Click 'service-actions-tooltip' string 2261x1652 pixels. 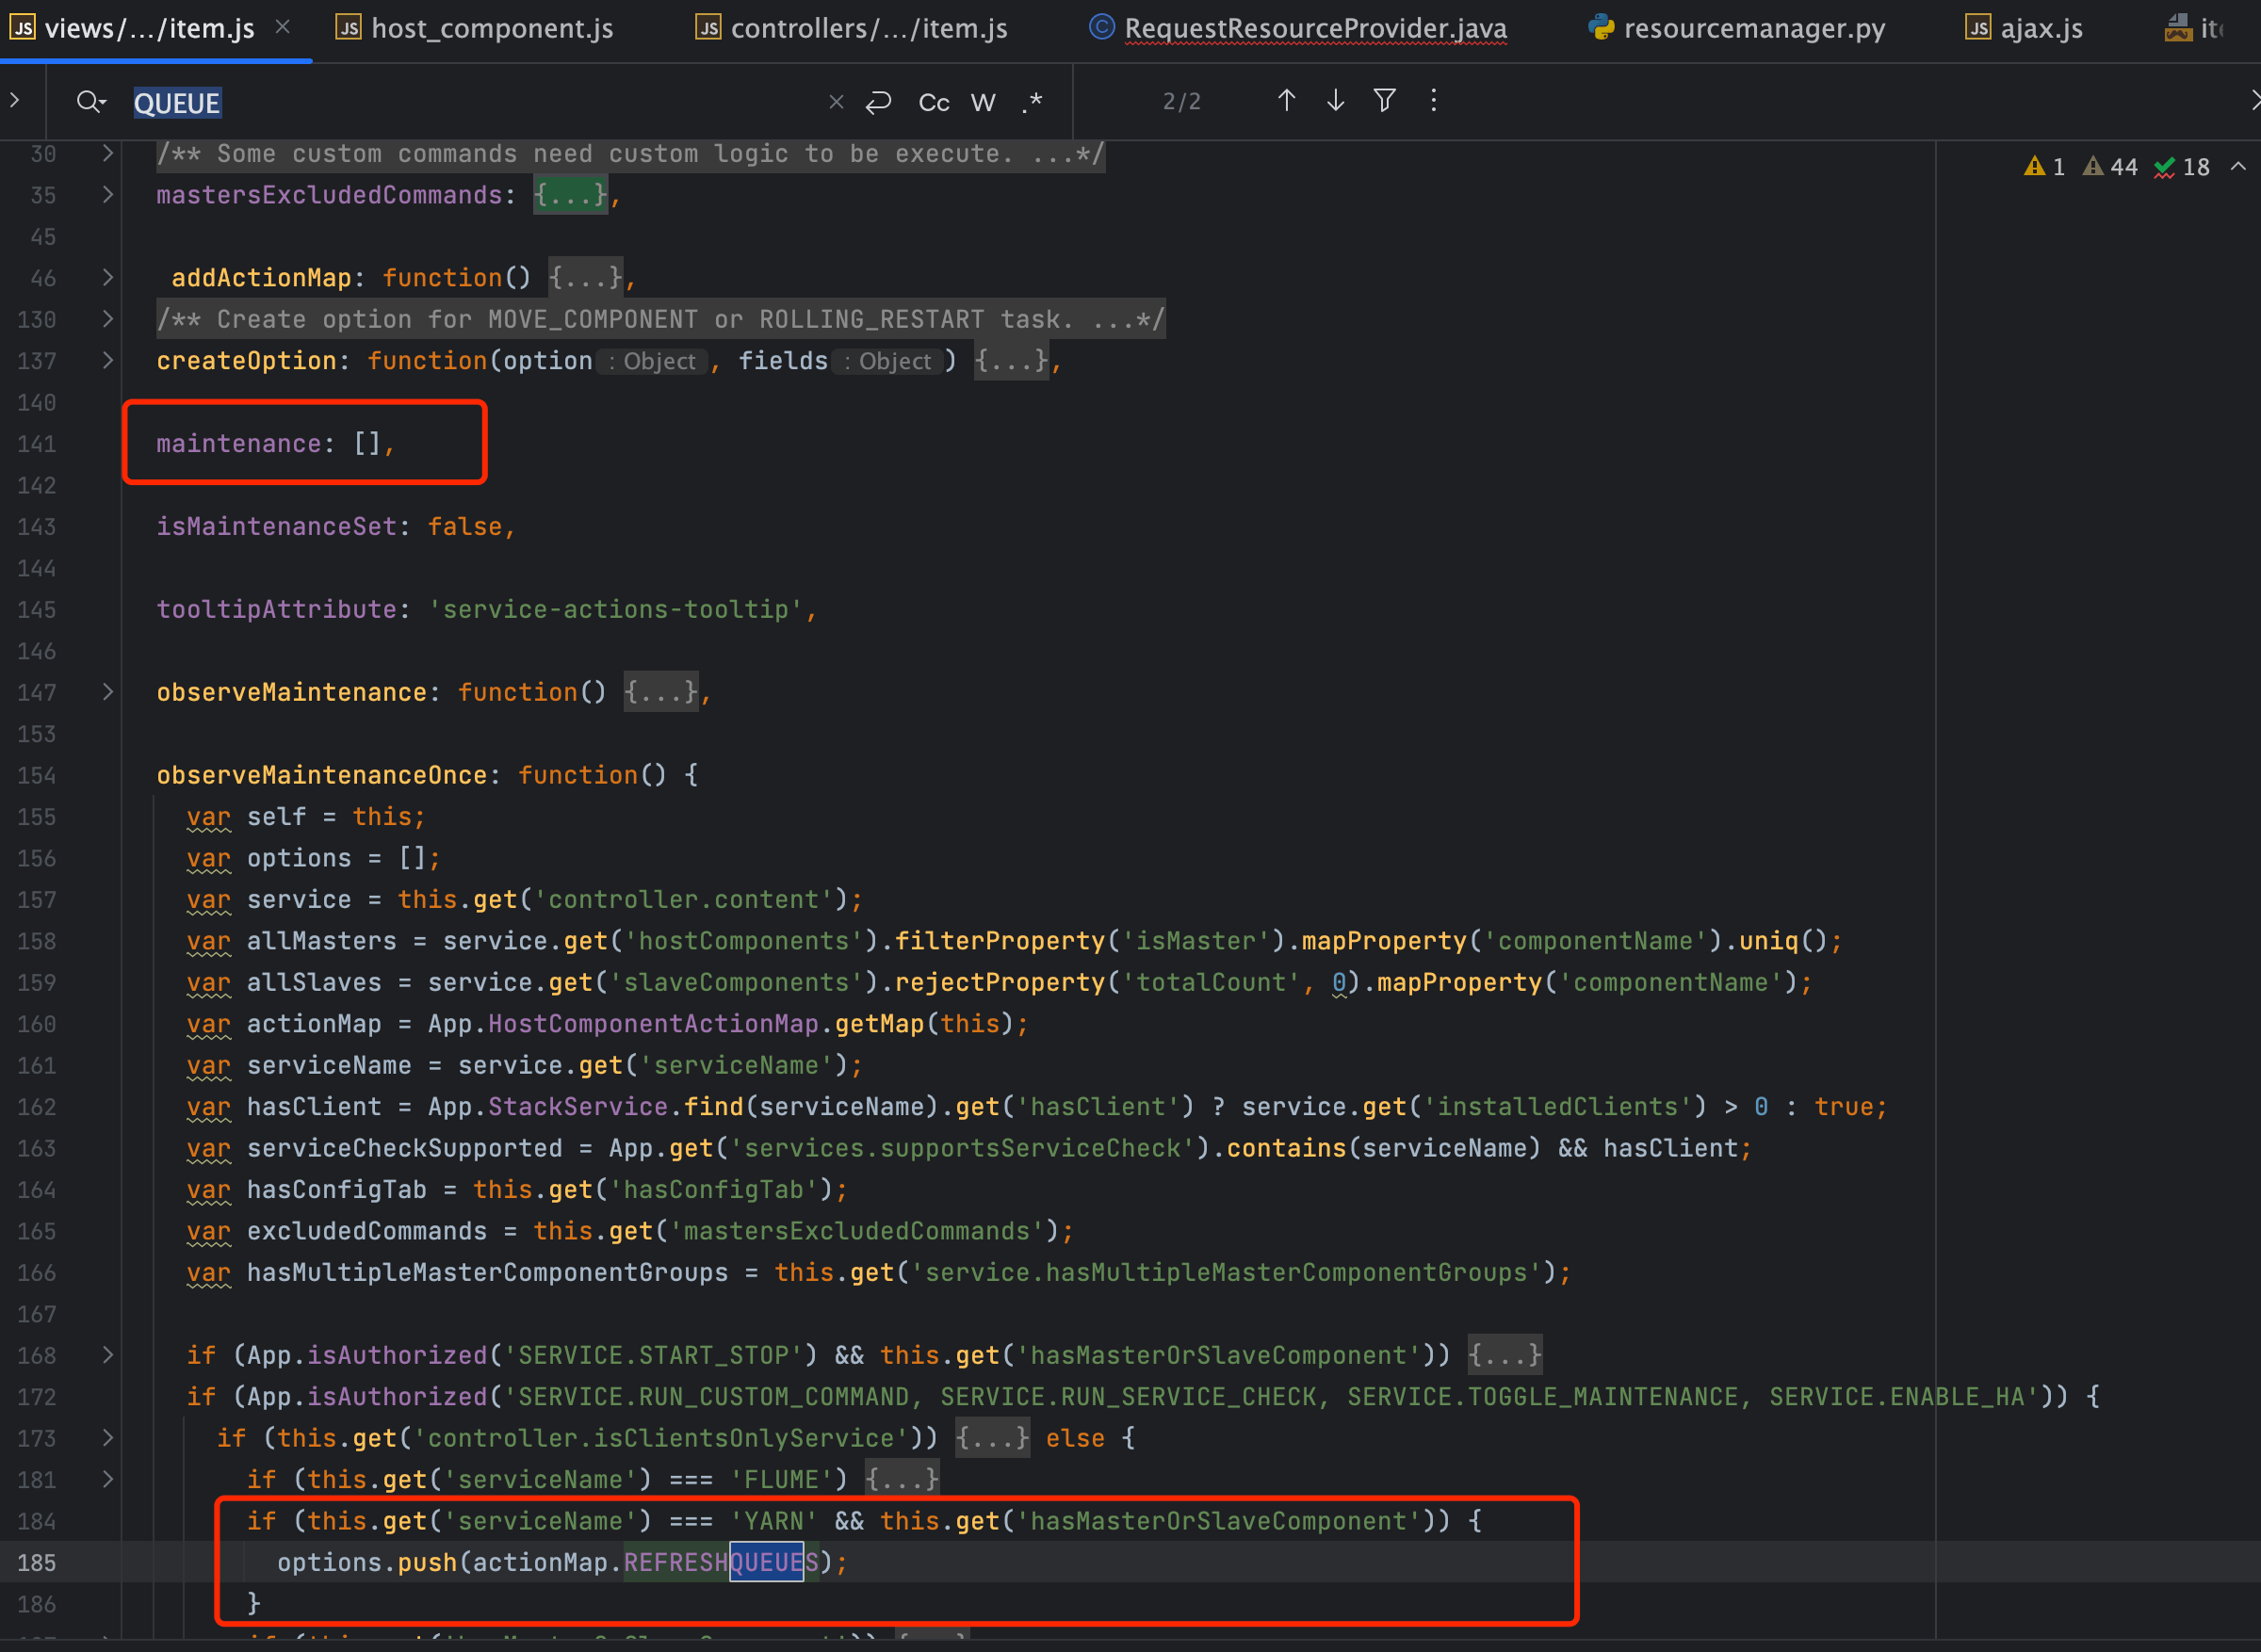pos(615,609)
